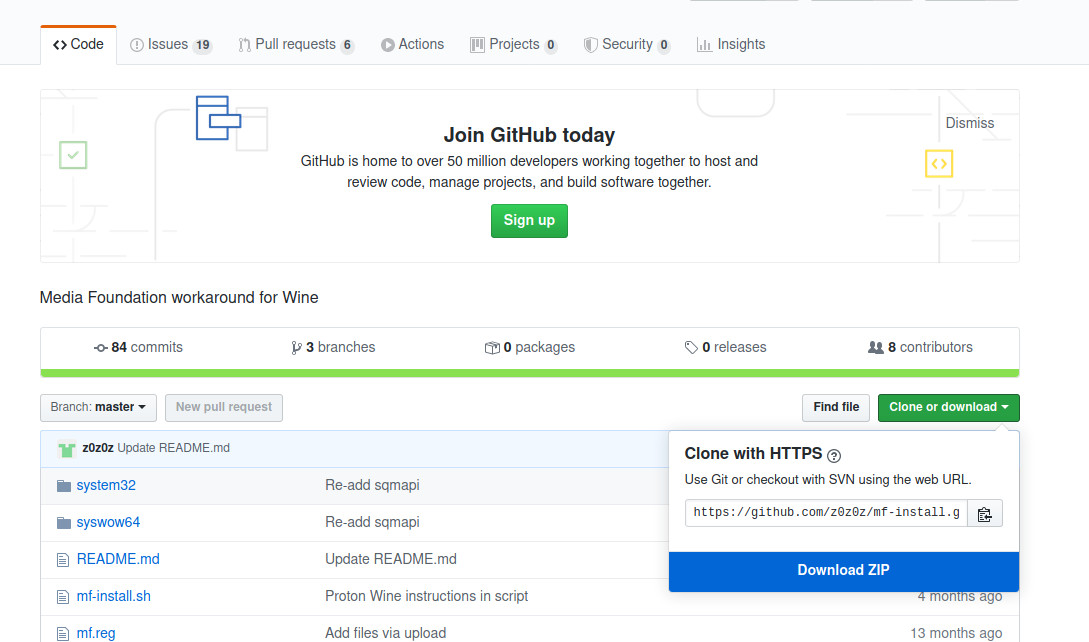Click the HTTPS help question-mark icon
1089x642 pixels.
pos(834,456)
